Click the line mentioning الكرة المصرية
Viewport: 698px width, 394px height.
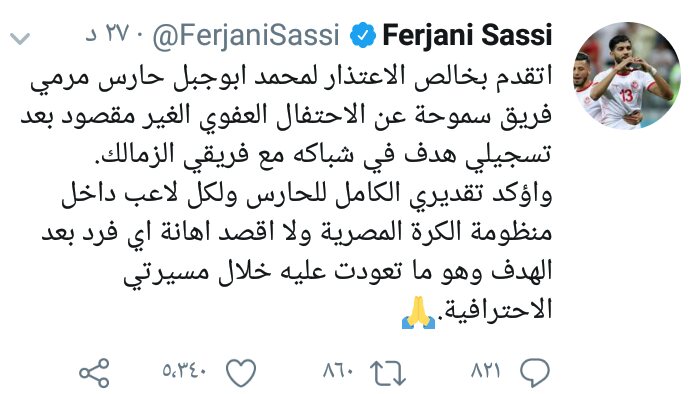pos(297,232)
